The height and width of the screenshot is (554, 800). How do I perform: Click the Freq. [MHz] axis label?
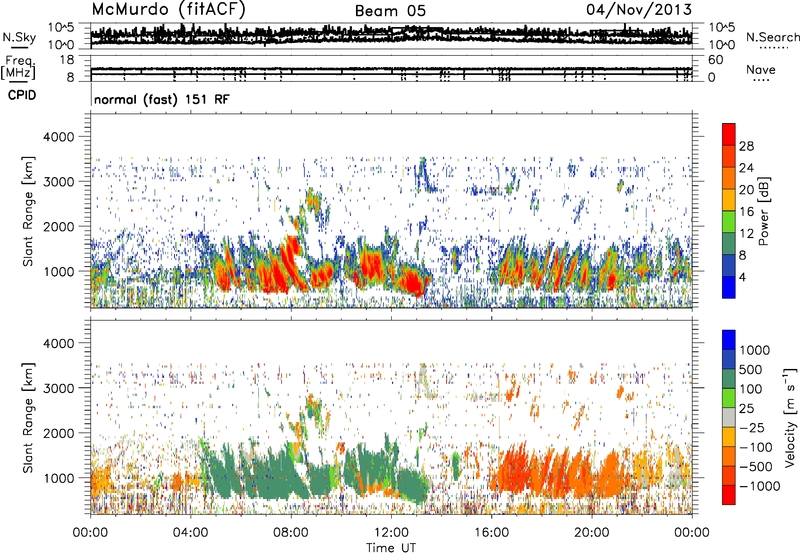[x=19, y=67]
